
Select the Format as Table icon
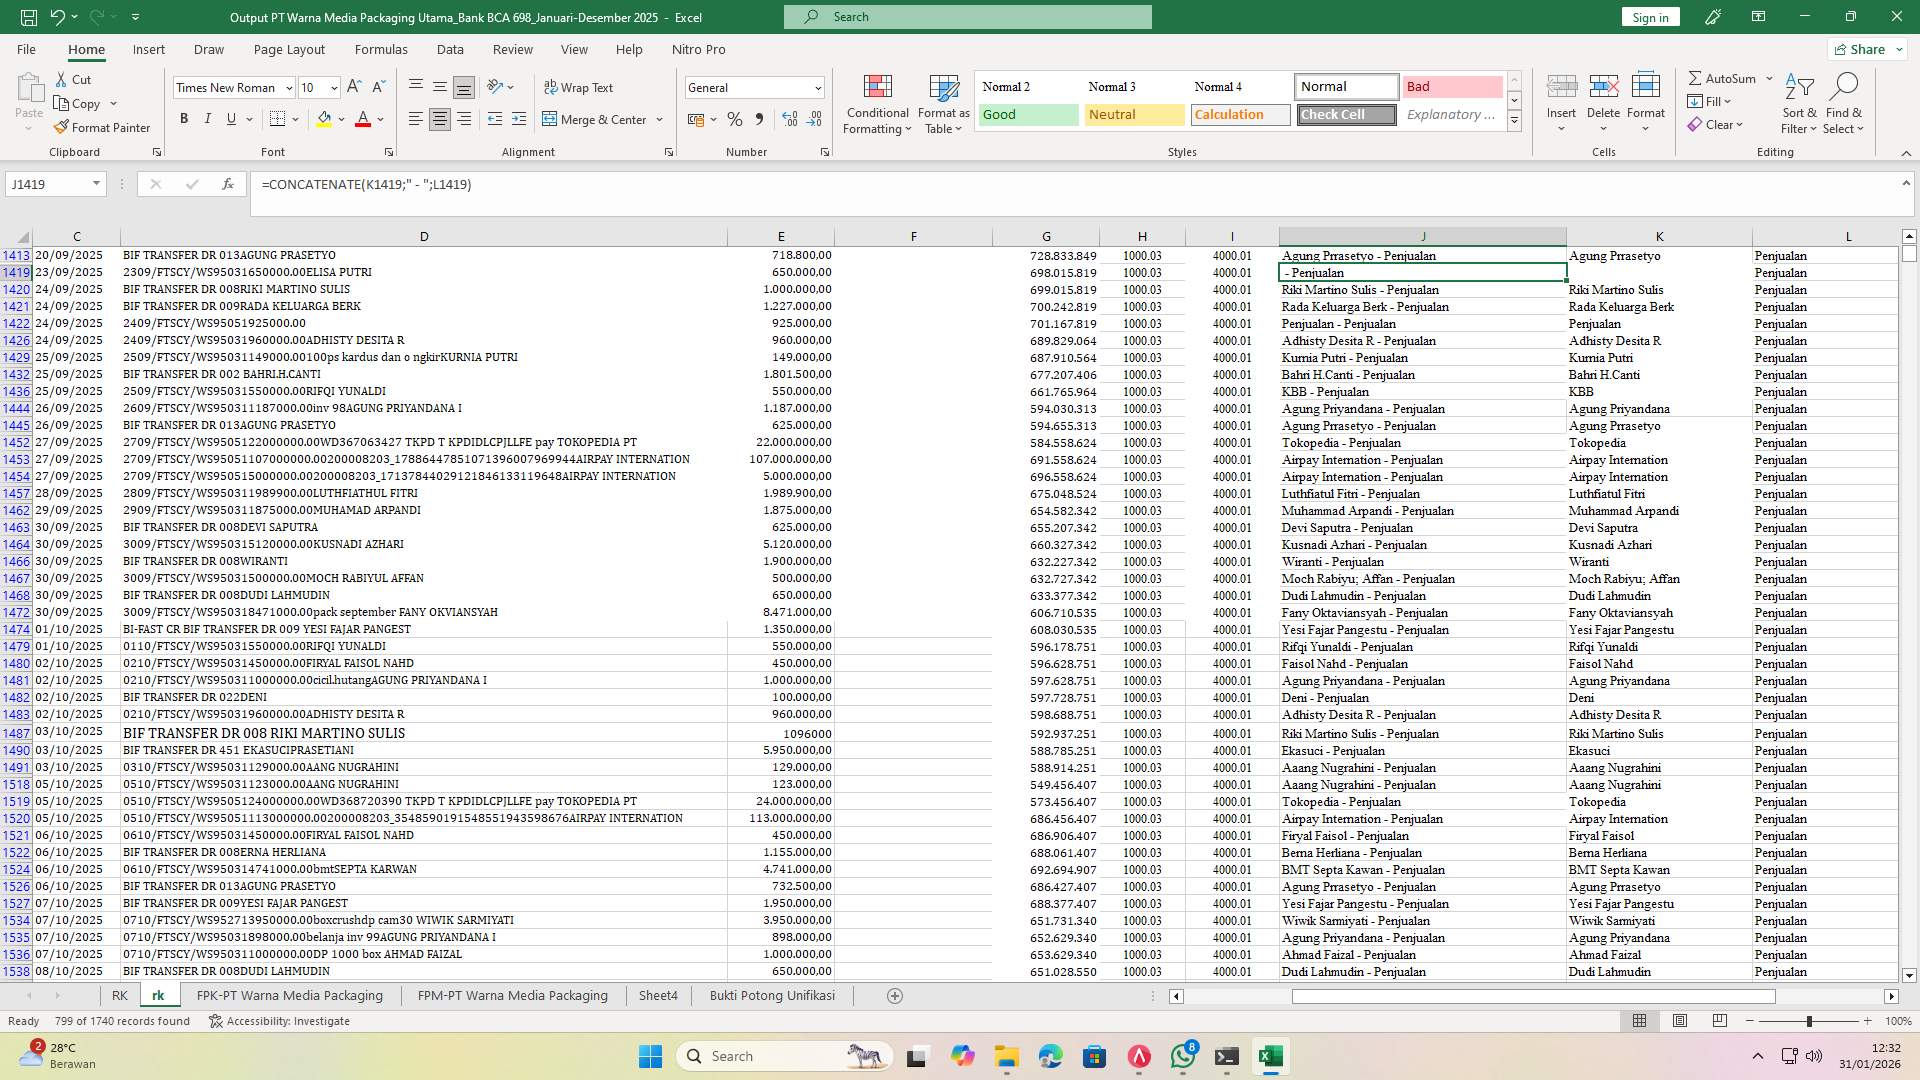coord(941,104)
